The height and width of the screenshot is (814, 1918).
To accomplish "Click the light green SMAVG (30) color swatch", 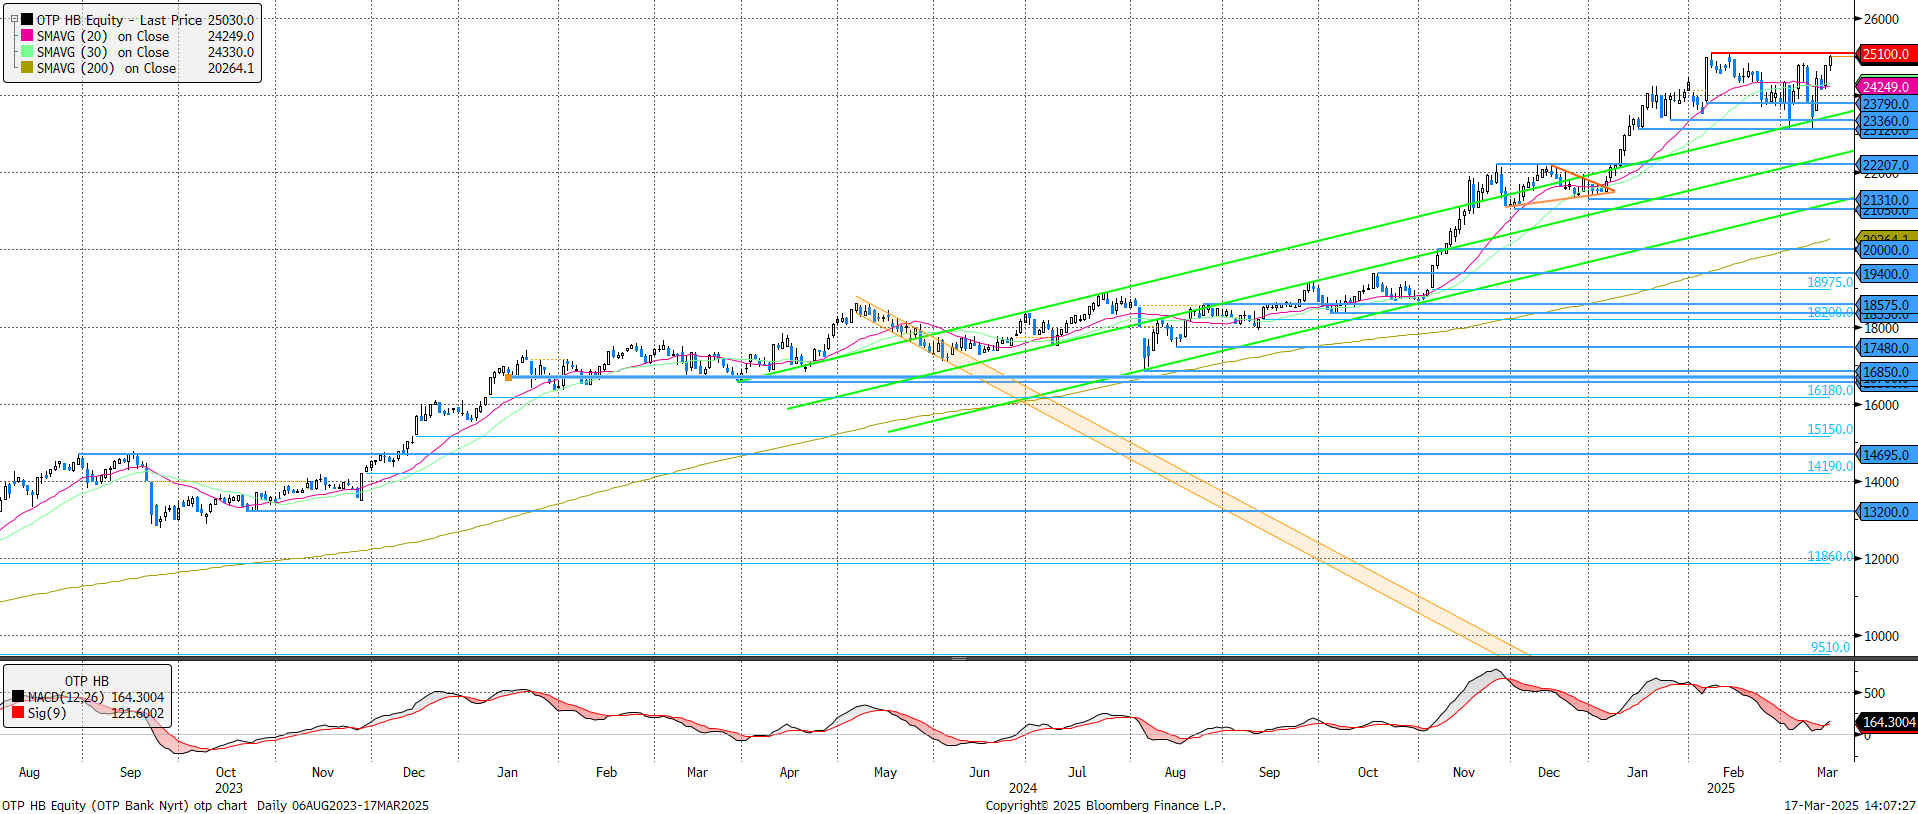I will (x=27, y=51).
